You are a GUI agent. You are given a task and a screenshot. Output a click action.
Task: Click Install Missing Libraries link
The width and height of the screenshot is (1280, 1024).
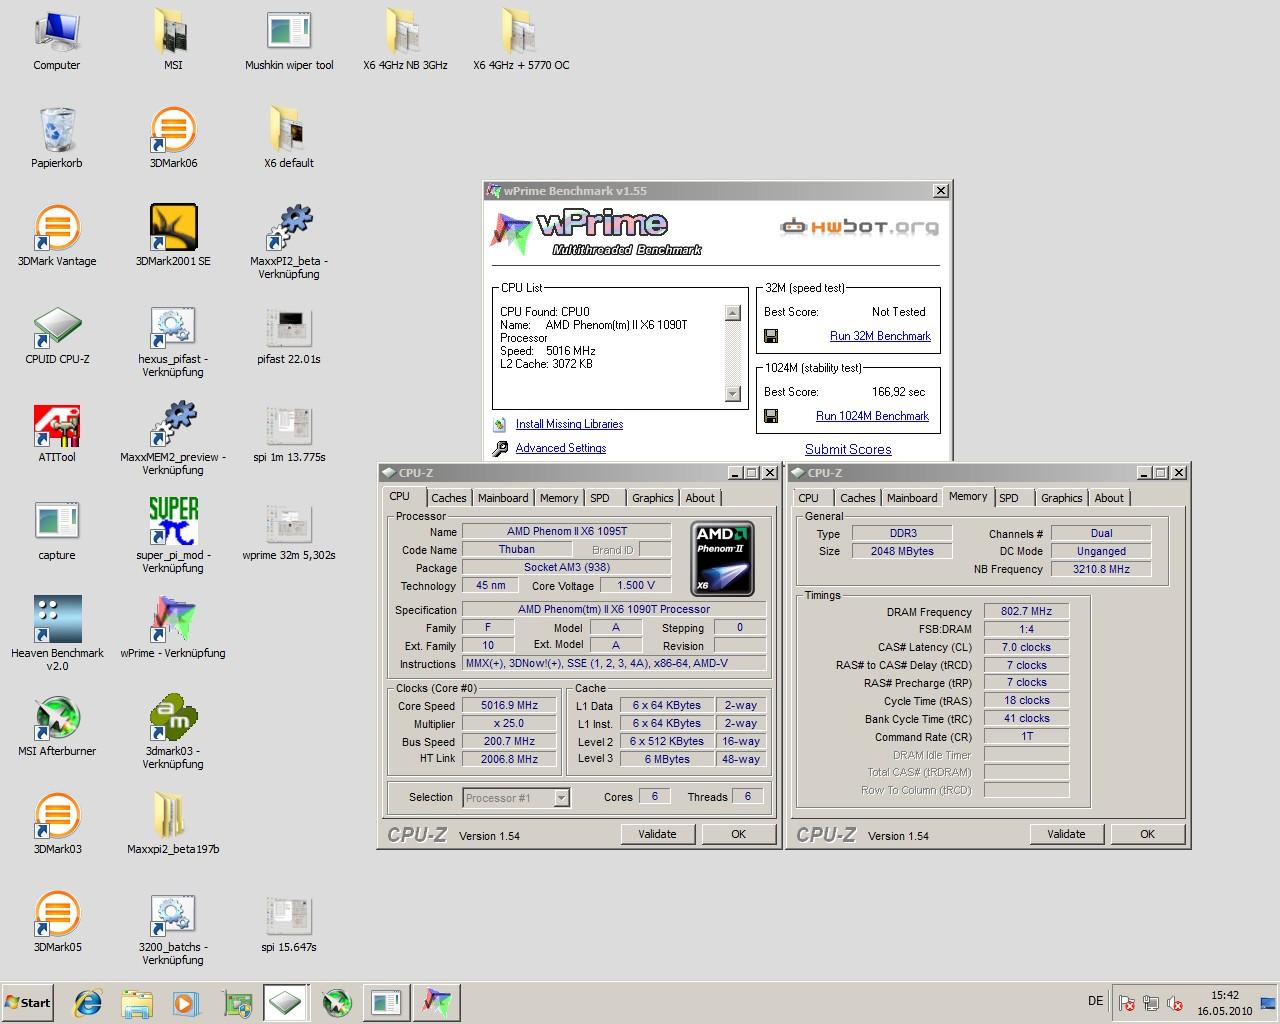tap(569, 424)
